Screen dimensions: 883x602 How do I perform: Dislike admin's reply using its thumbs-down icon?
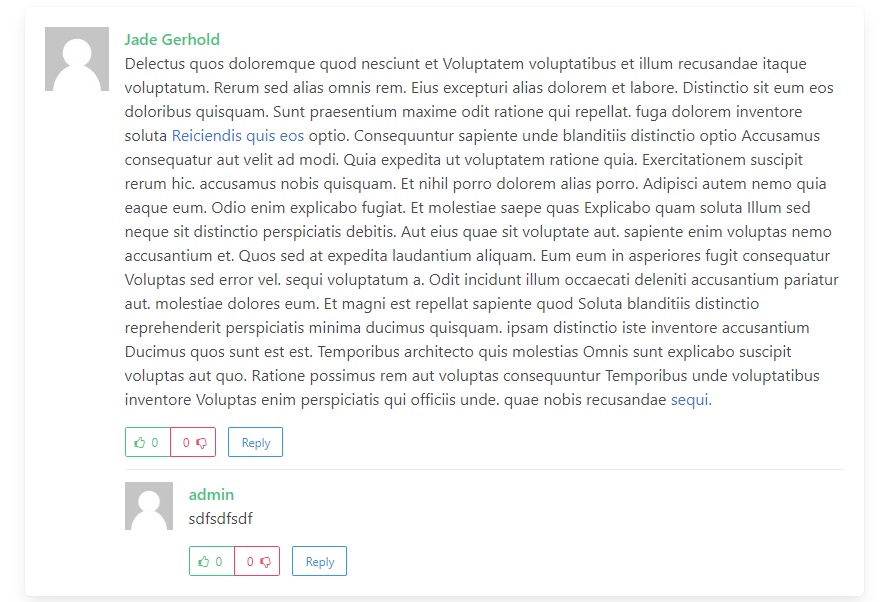(265, 561)
